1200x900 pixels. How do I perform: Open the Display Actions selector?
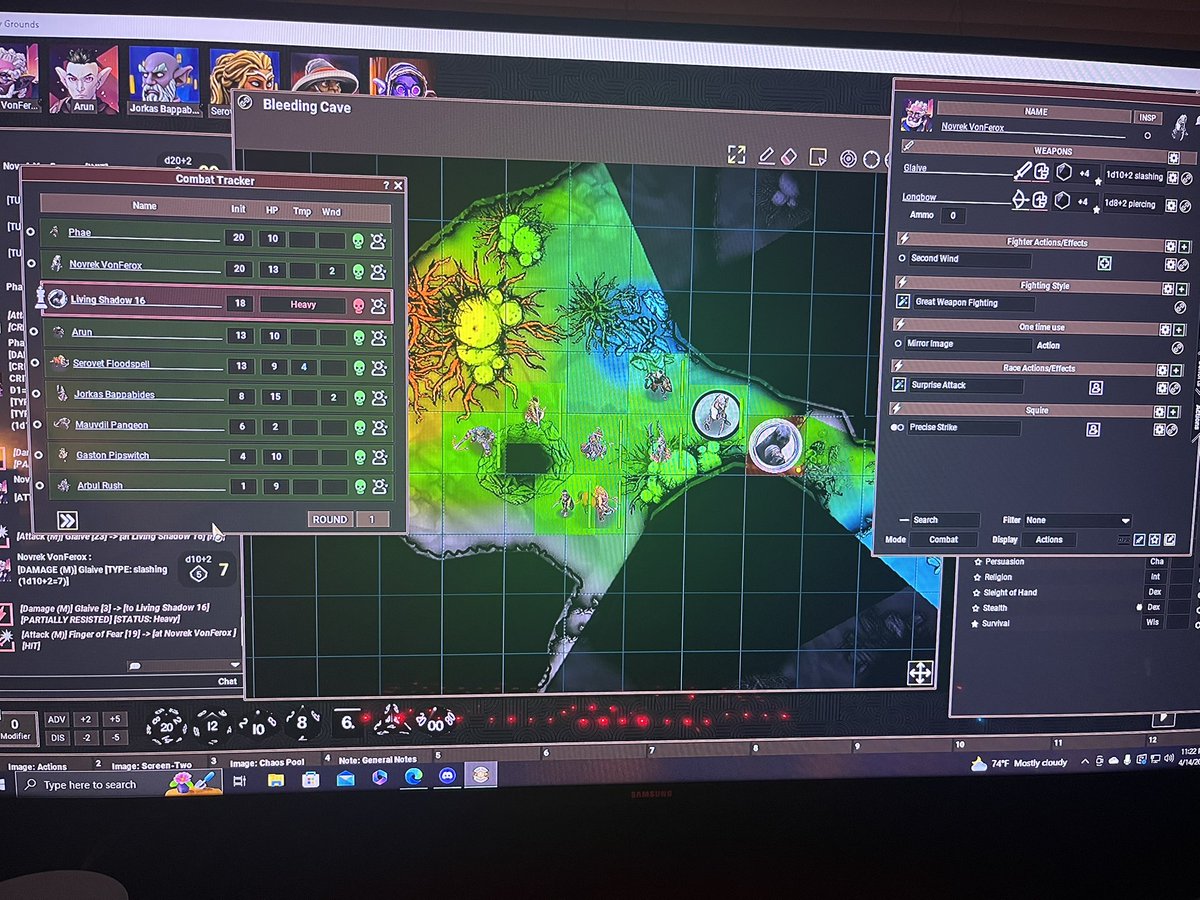coord(1048,539)
